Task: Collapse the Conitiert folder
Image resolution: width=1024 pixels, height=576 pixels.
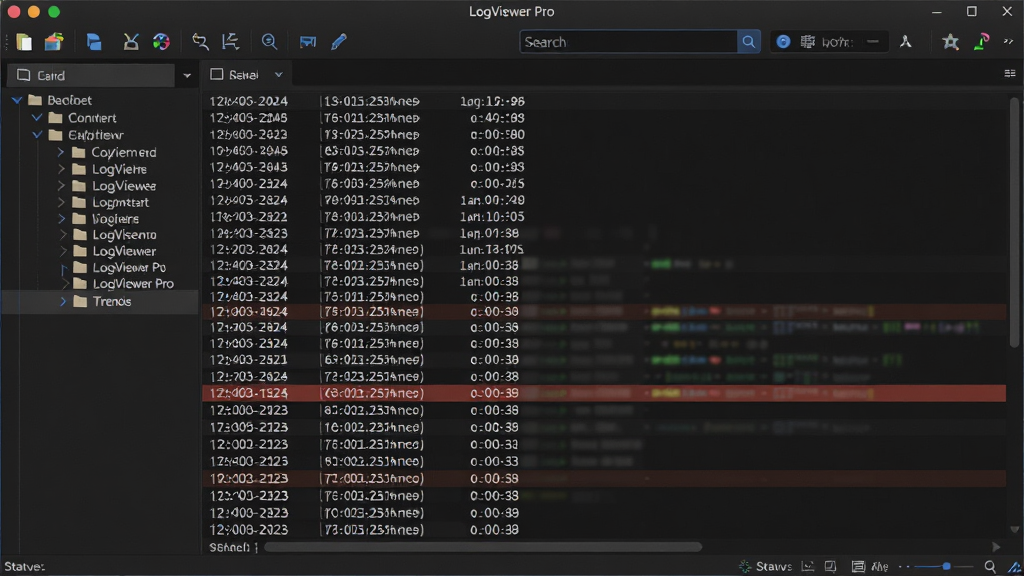Action: tap(37, 118)
